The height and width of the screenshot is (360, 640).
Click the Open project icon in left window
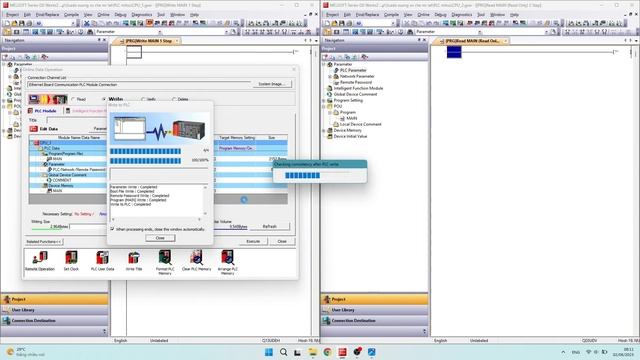(x=14, y=23)
